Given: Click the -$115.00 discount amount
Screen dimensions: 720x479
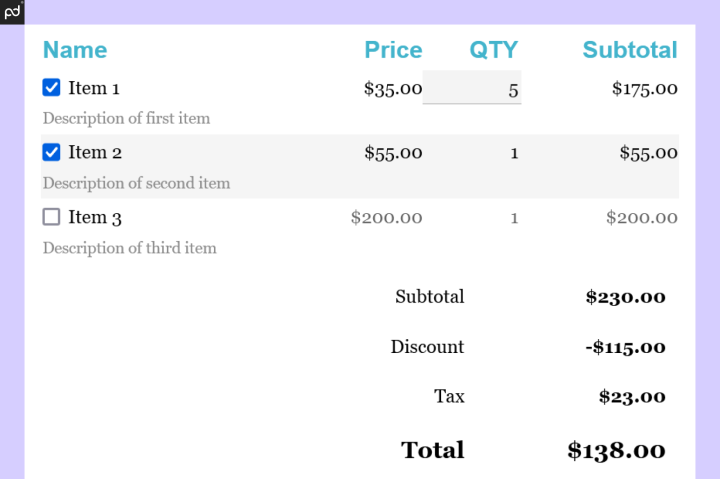Looking at the screenshot, I should (625, 347).
